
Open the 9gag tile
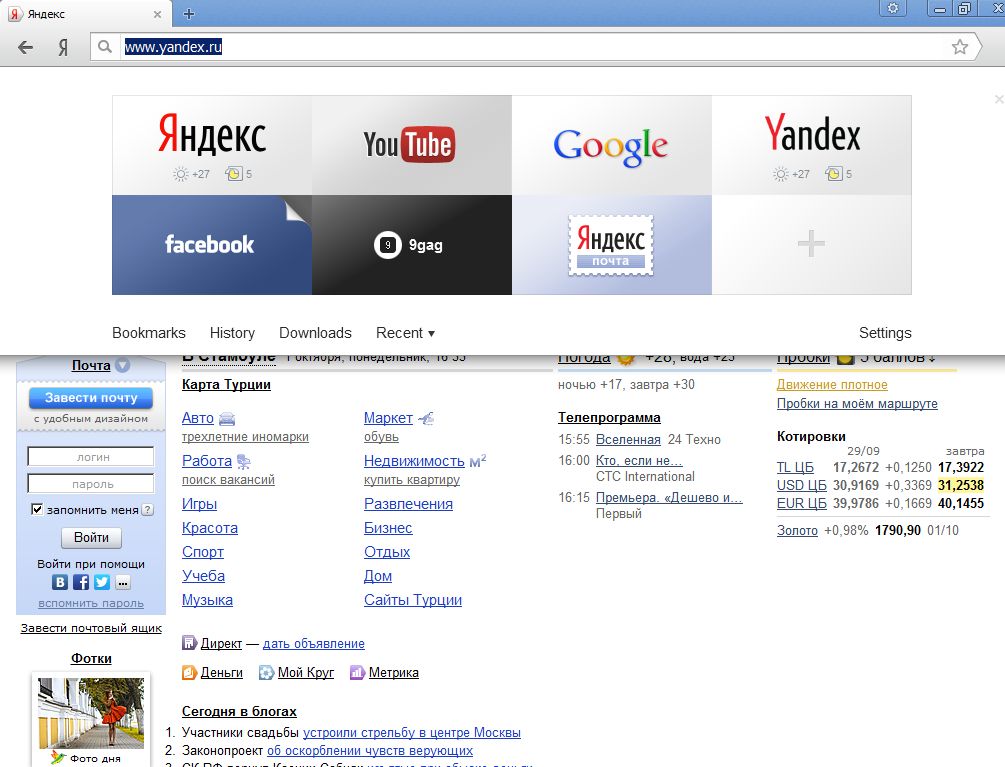click(412, 245)
